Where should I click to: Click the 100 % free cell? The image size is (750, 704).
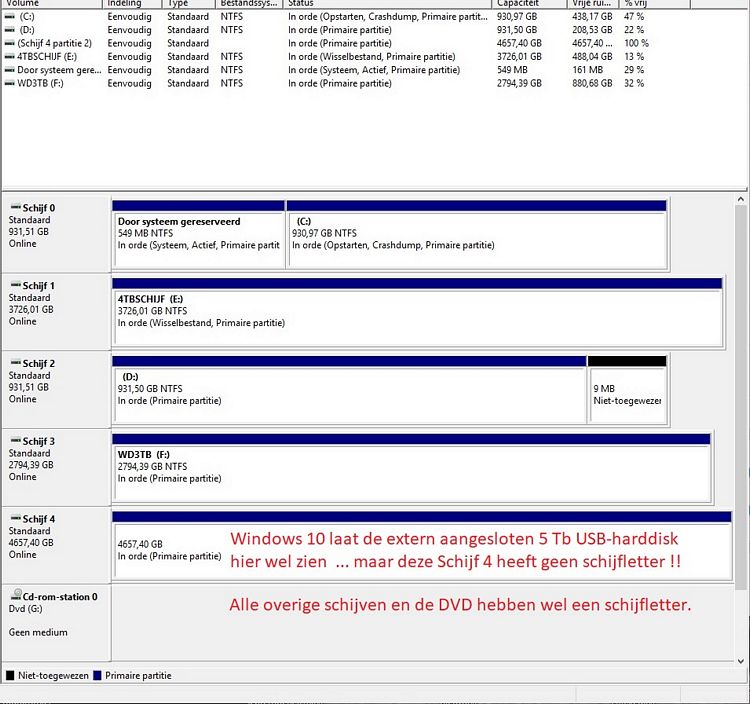[x=636, y=44]
